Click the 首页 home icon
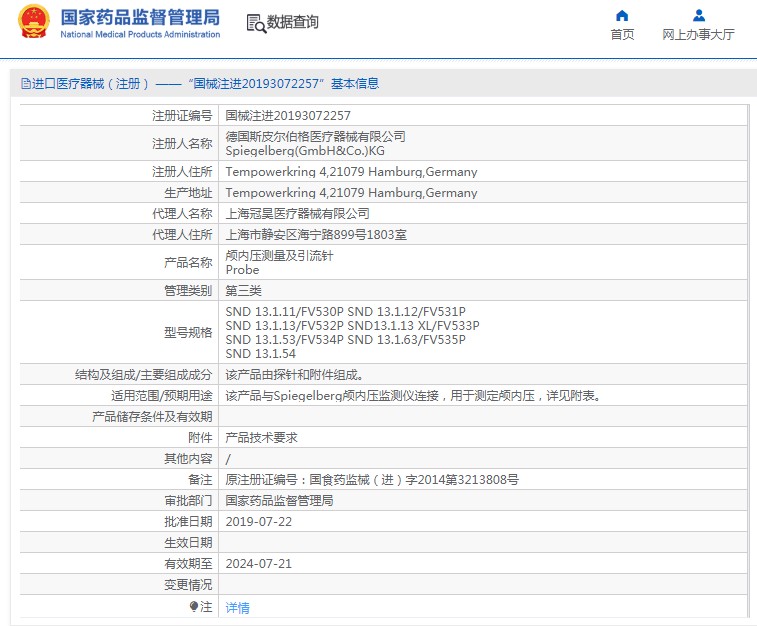The width and height of the screenshot is (757, 626). pyautogui.click(x=622, y=15)
